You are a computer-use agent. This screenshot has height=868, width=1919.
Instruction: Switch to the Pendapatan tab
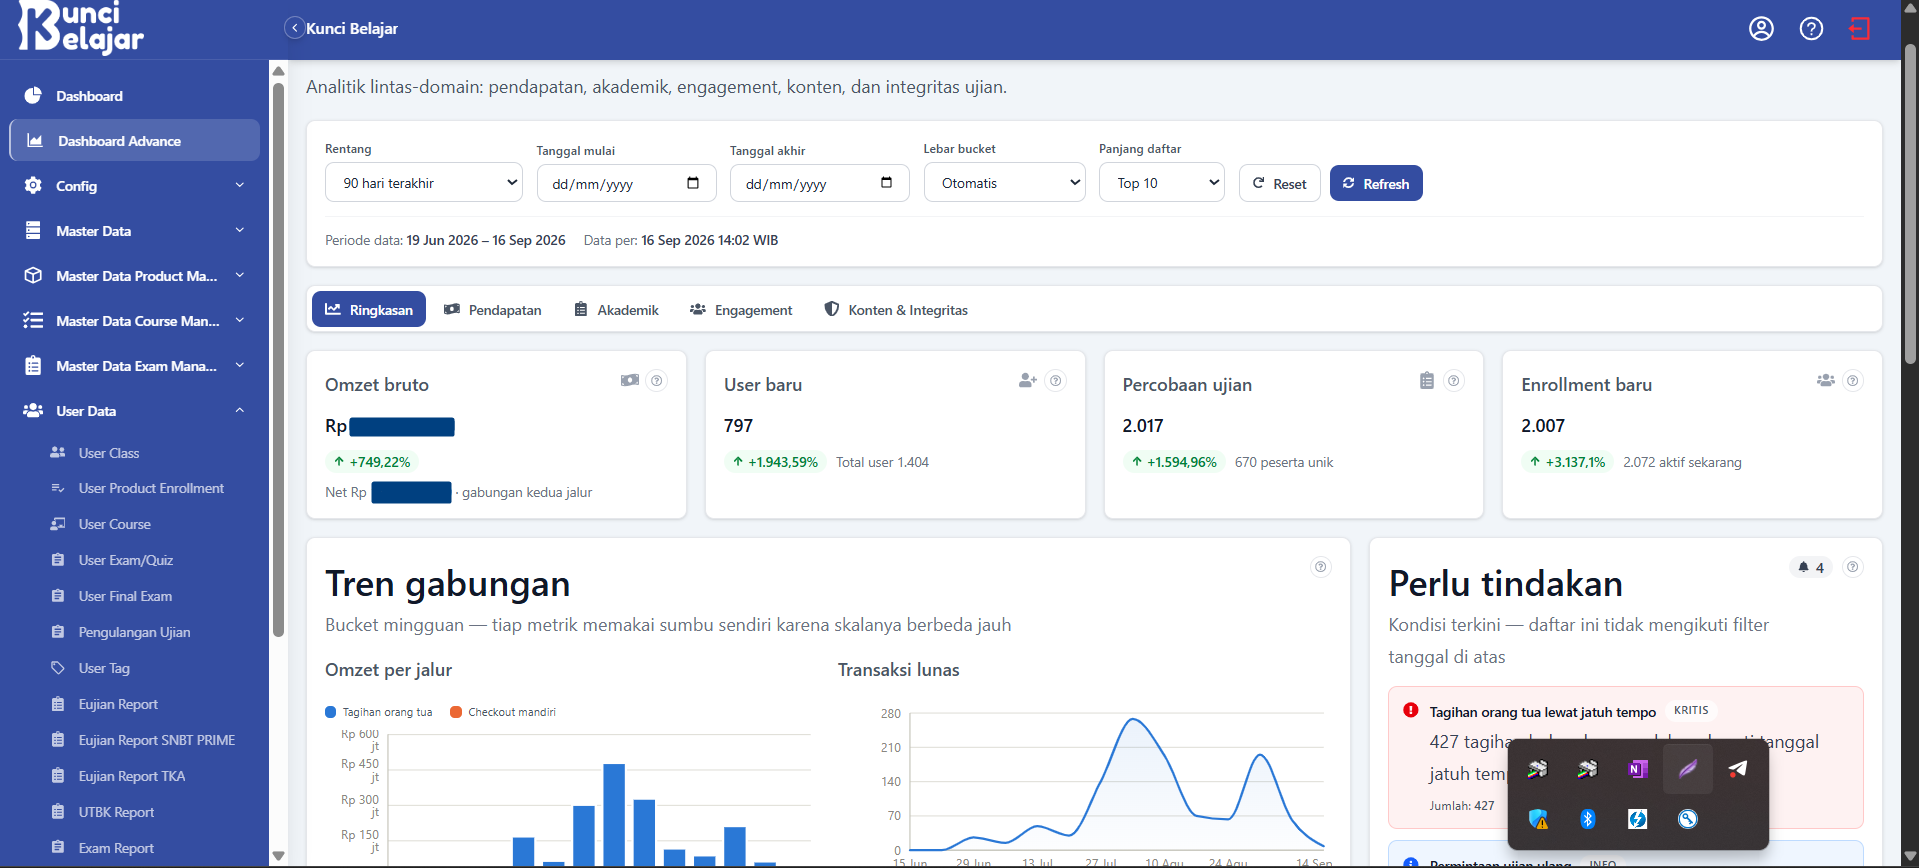point(493,310)
